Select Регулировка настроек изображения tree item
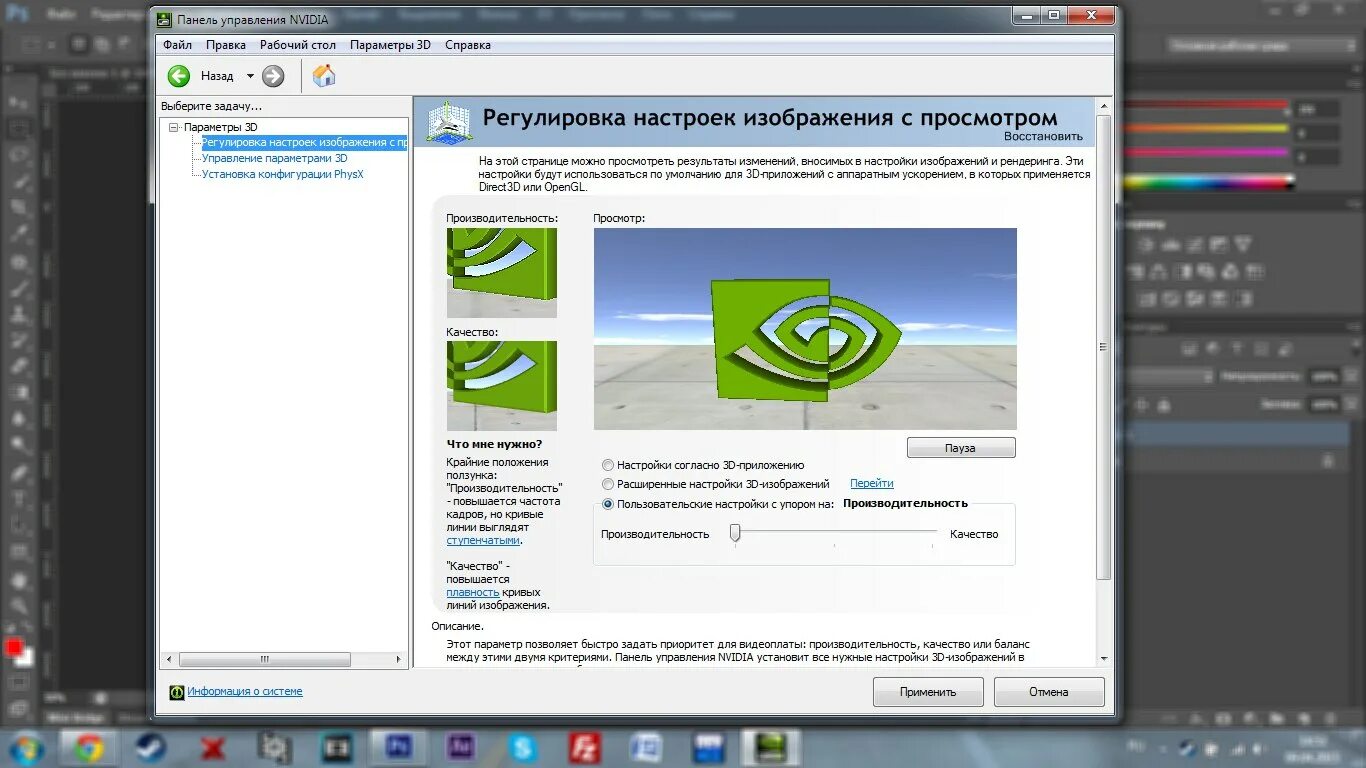Screen dimensions: 1366x768 (x=304, y=142)
